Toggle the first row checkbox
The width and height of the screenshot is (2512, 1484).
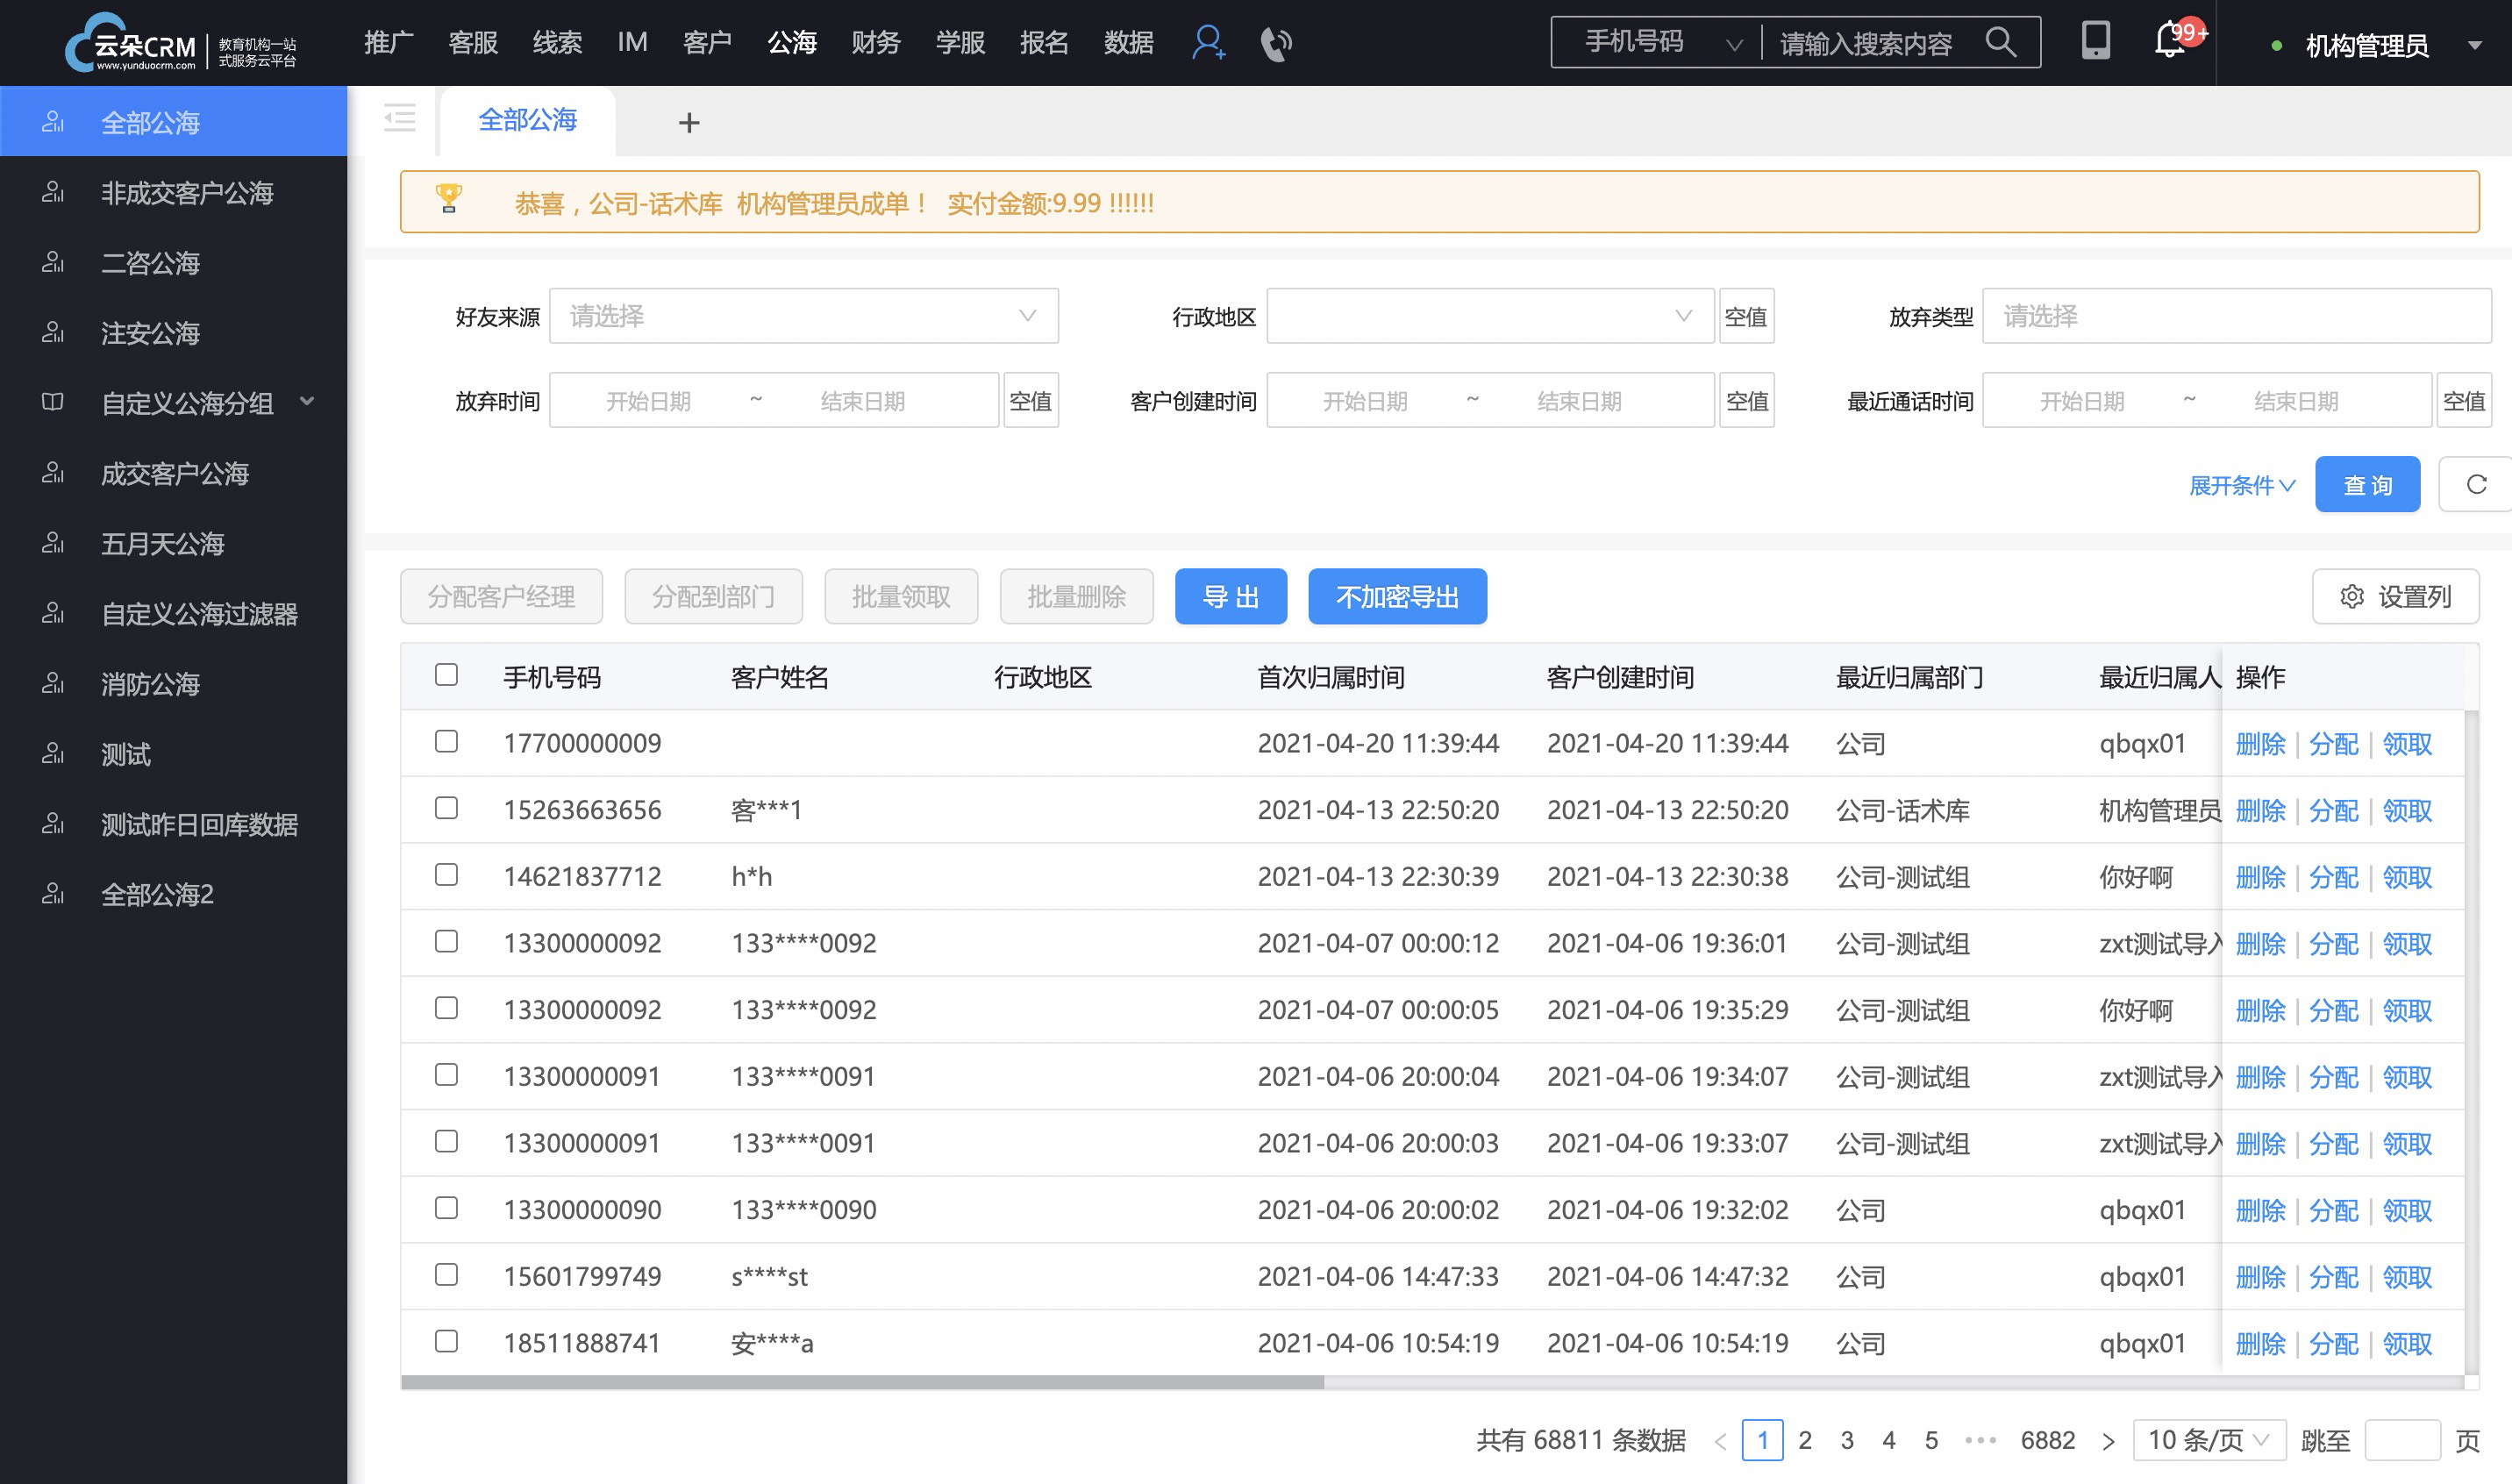(x=447, y=740)
